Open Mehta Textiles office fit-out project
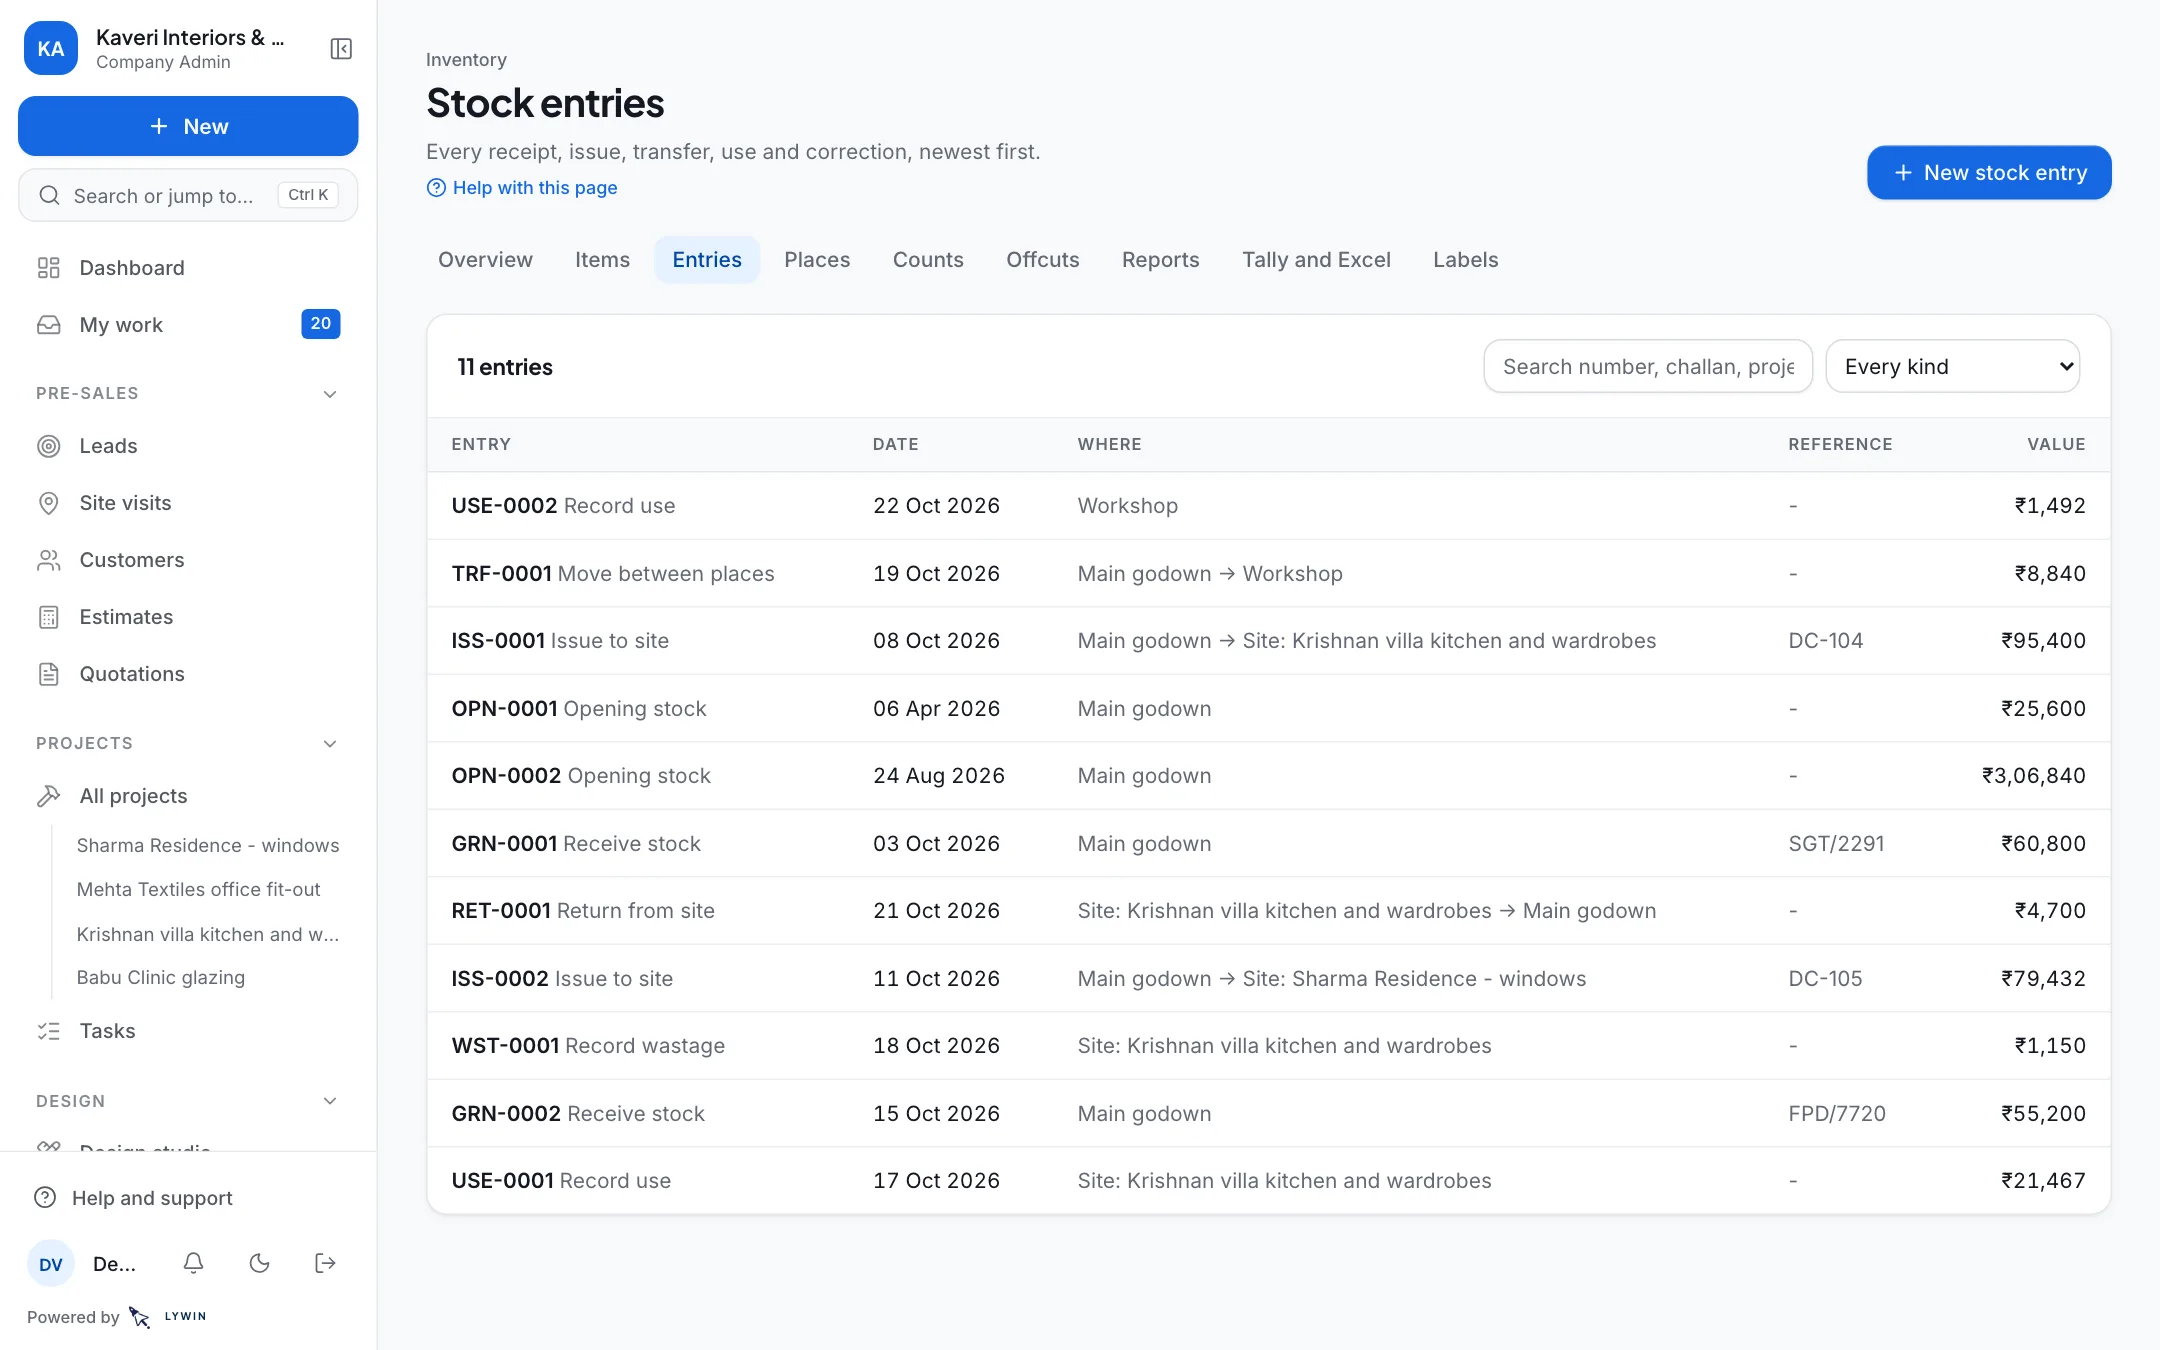Screen dimensions: 2160x1350 [x=199, y=889]
